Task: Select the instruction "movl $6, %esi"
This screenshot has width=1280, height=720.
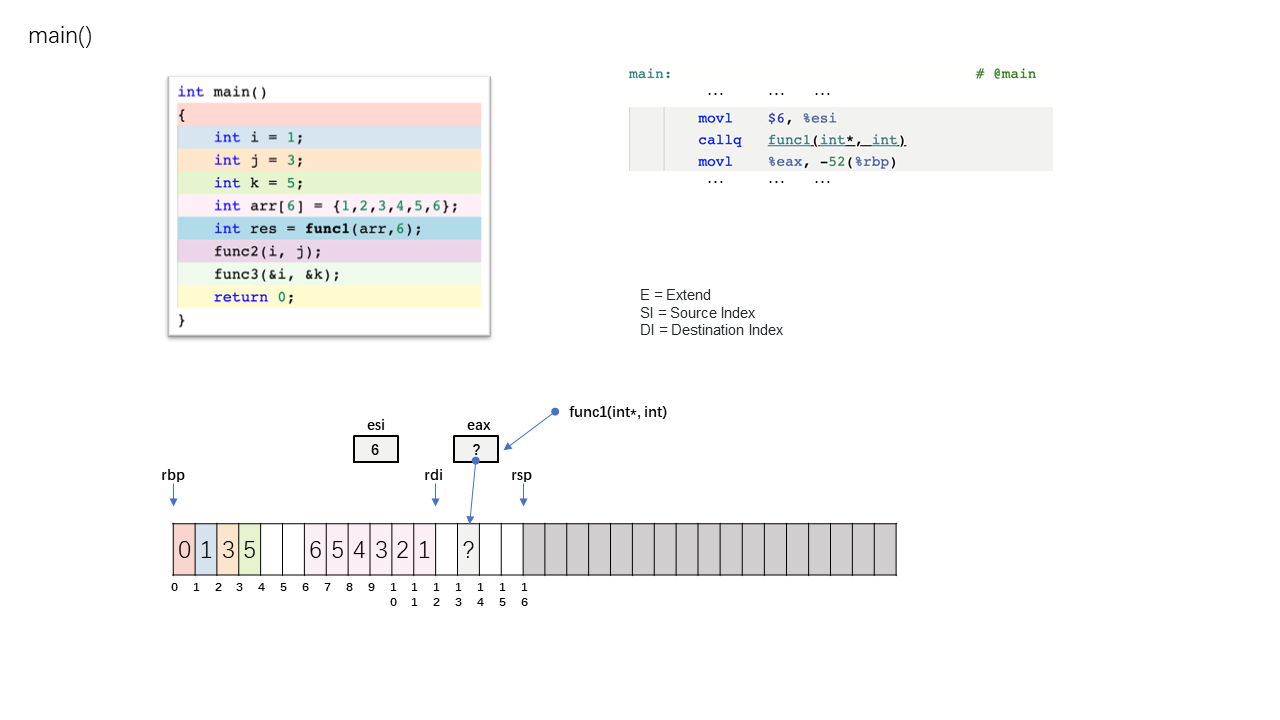Action: 767,118
